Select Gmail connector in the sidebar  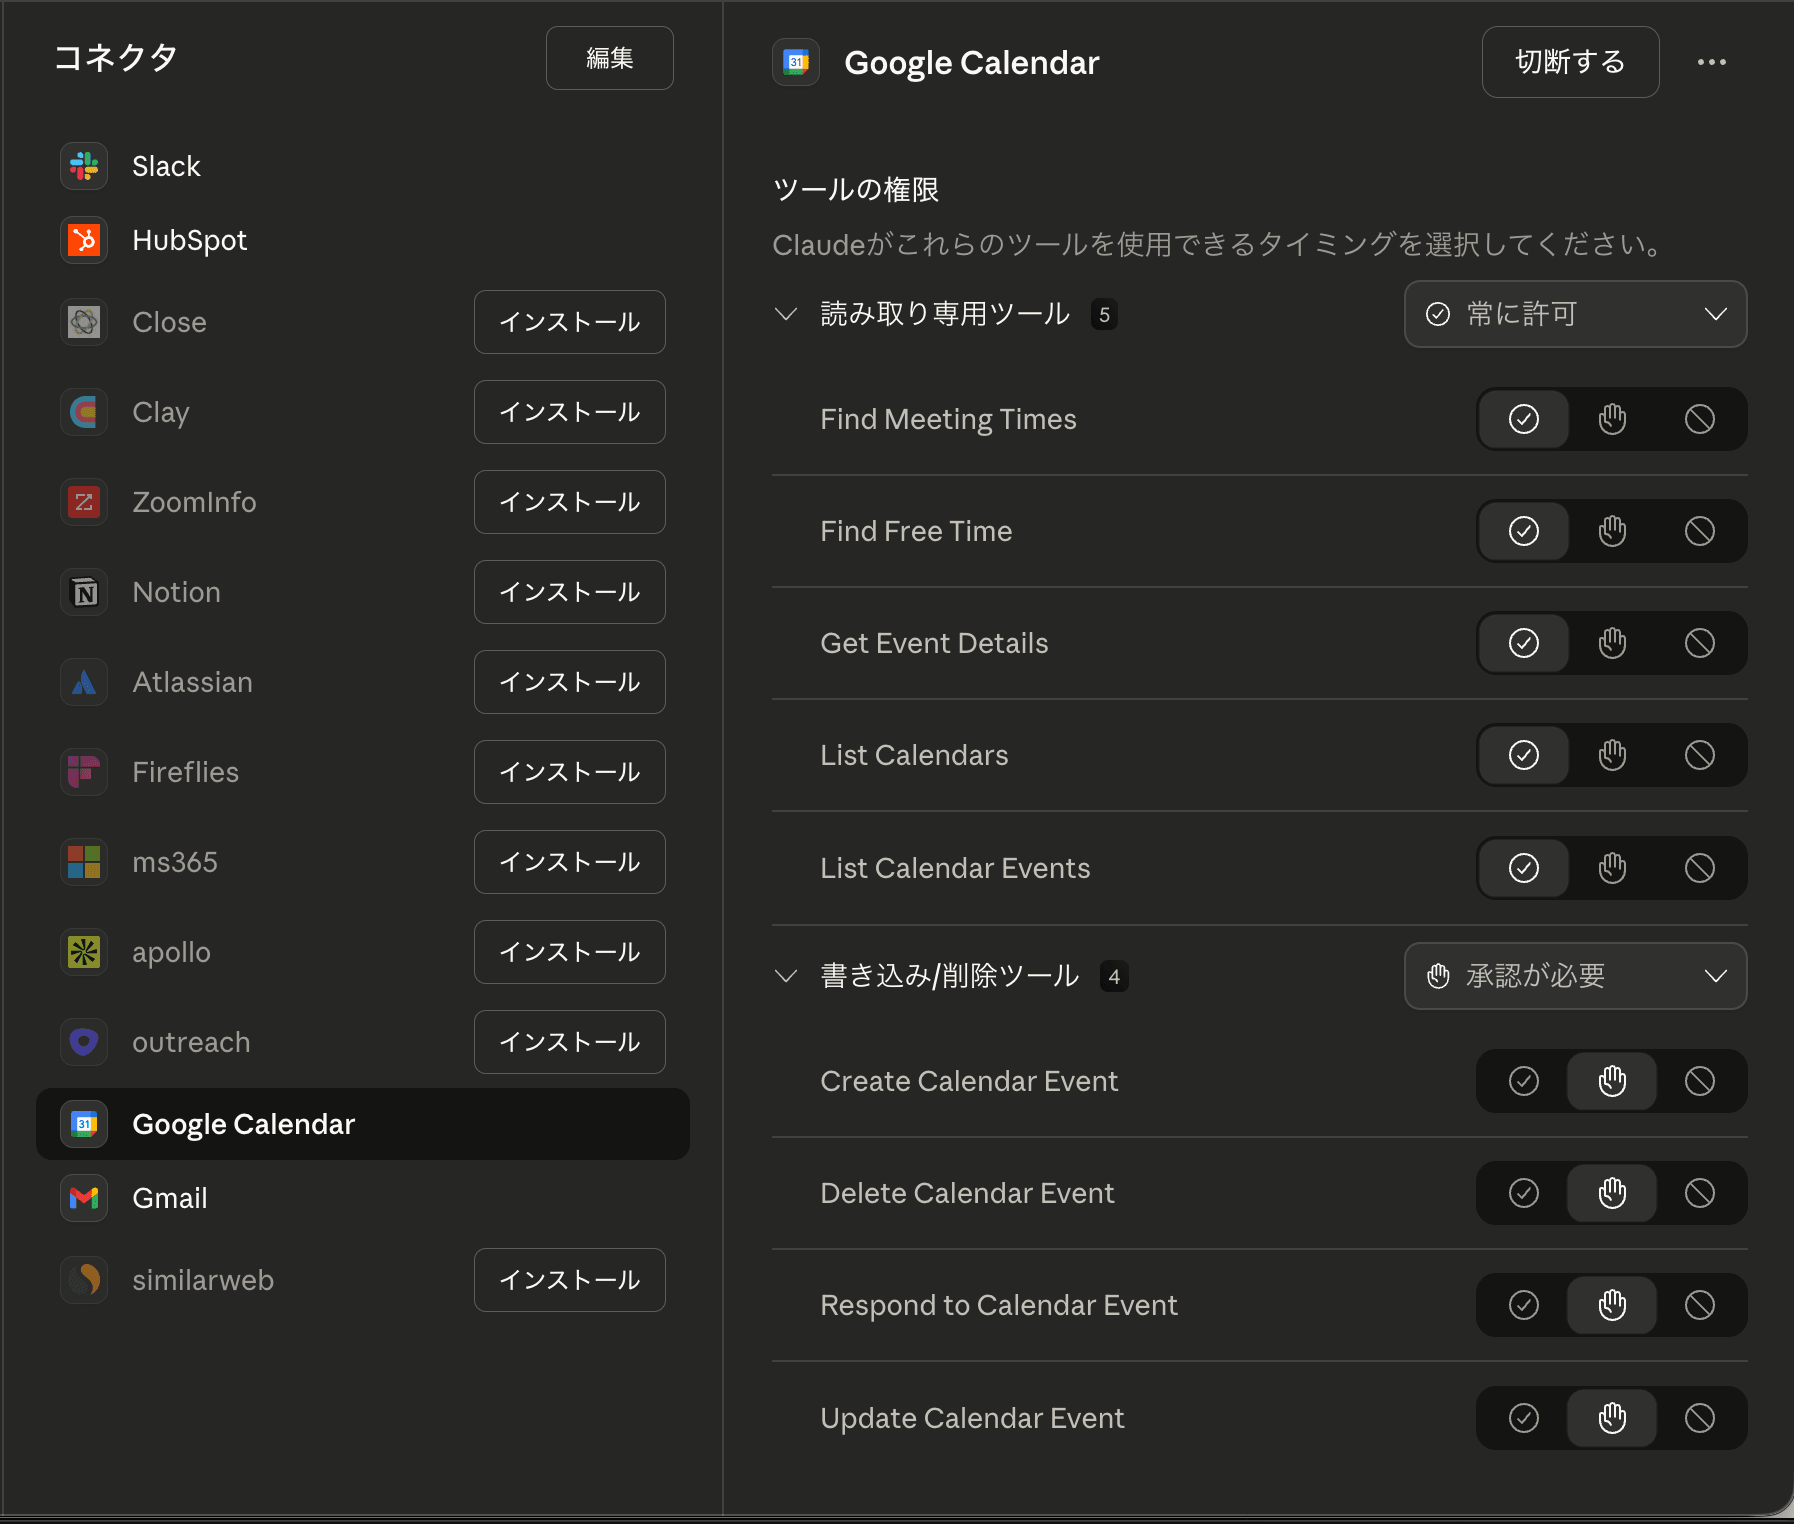pos(170,1198)
